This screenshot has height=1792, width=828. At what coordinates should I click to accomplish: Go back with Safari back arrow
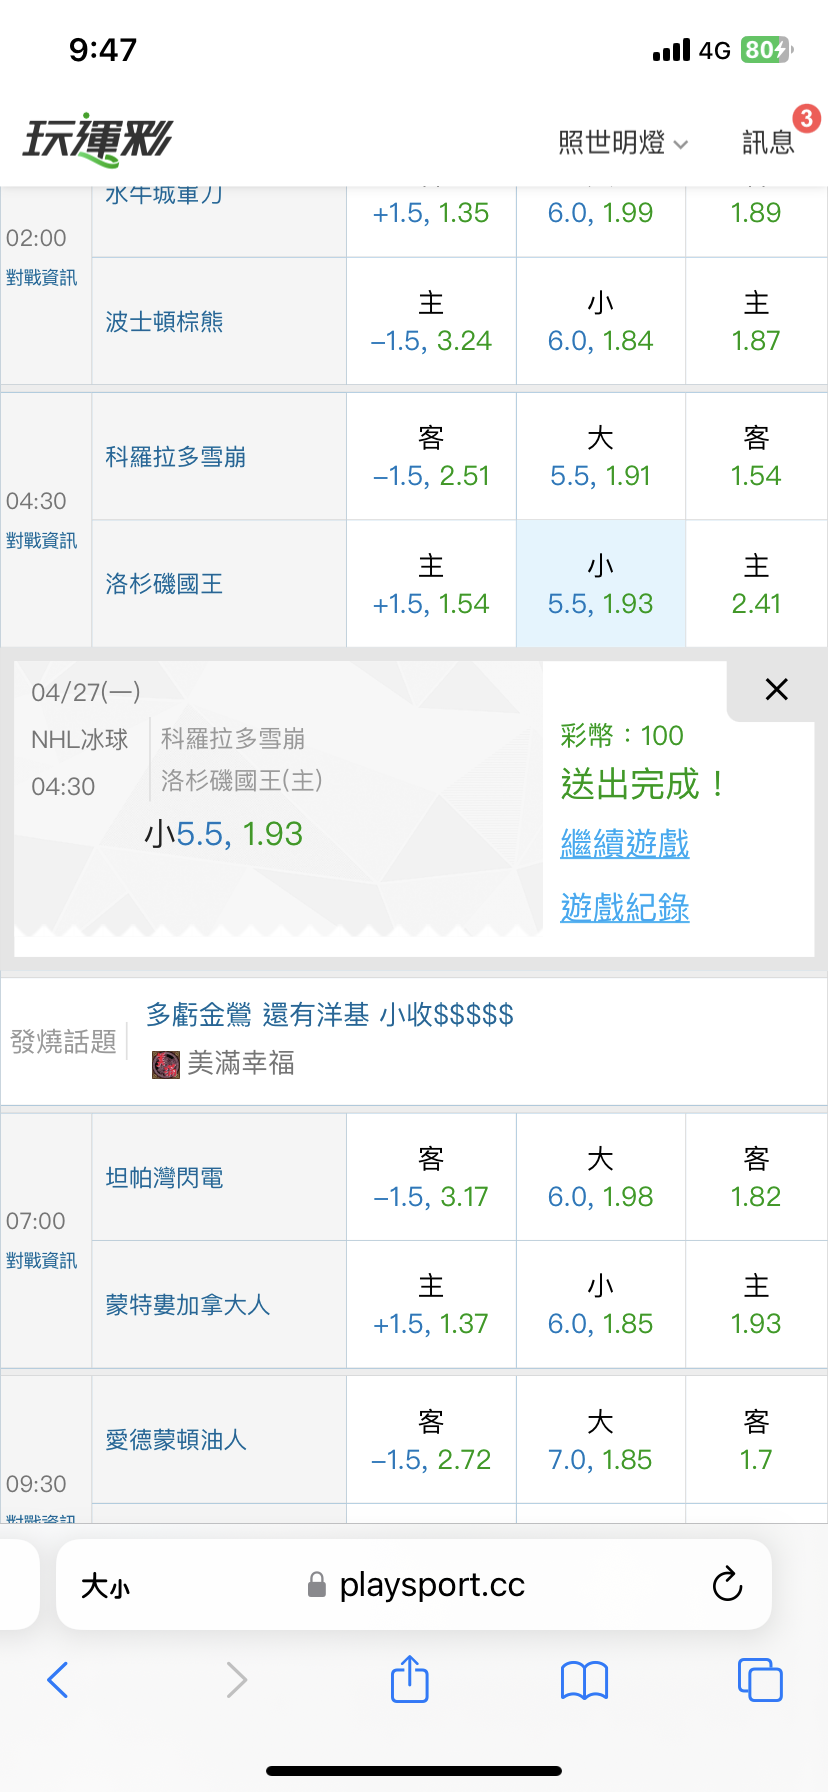click(x=58, y=1680)
